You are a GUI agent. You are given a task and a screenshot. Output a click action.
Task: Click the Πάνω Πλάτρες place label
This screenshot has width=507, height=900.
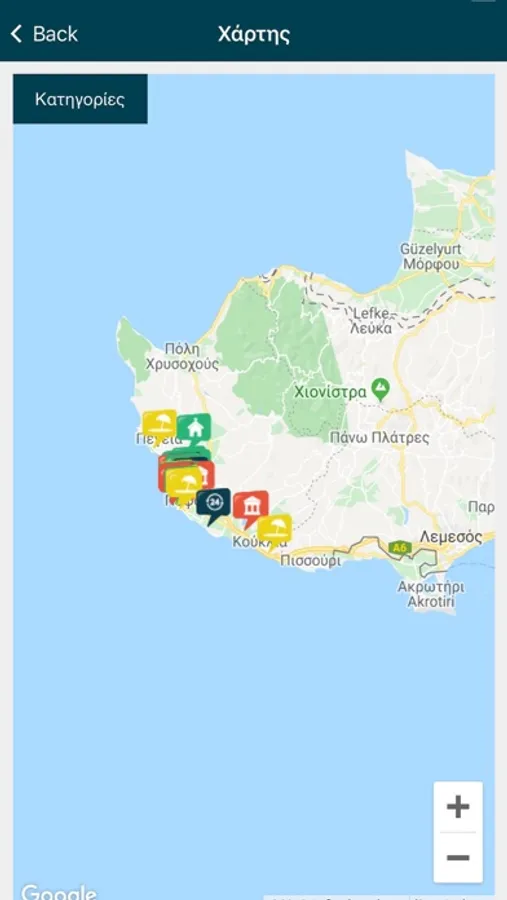click(x=380, y=437)
